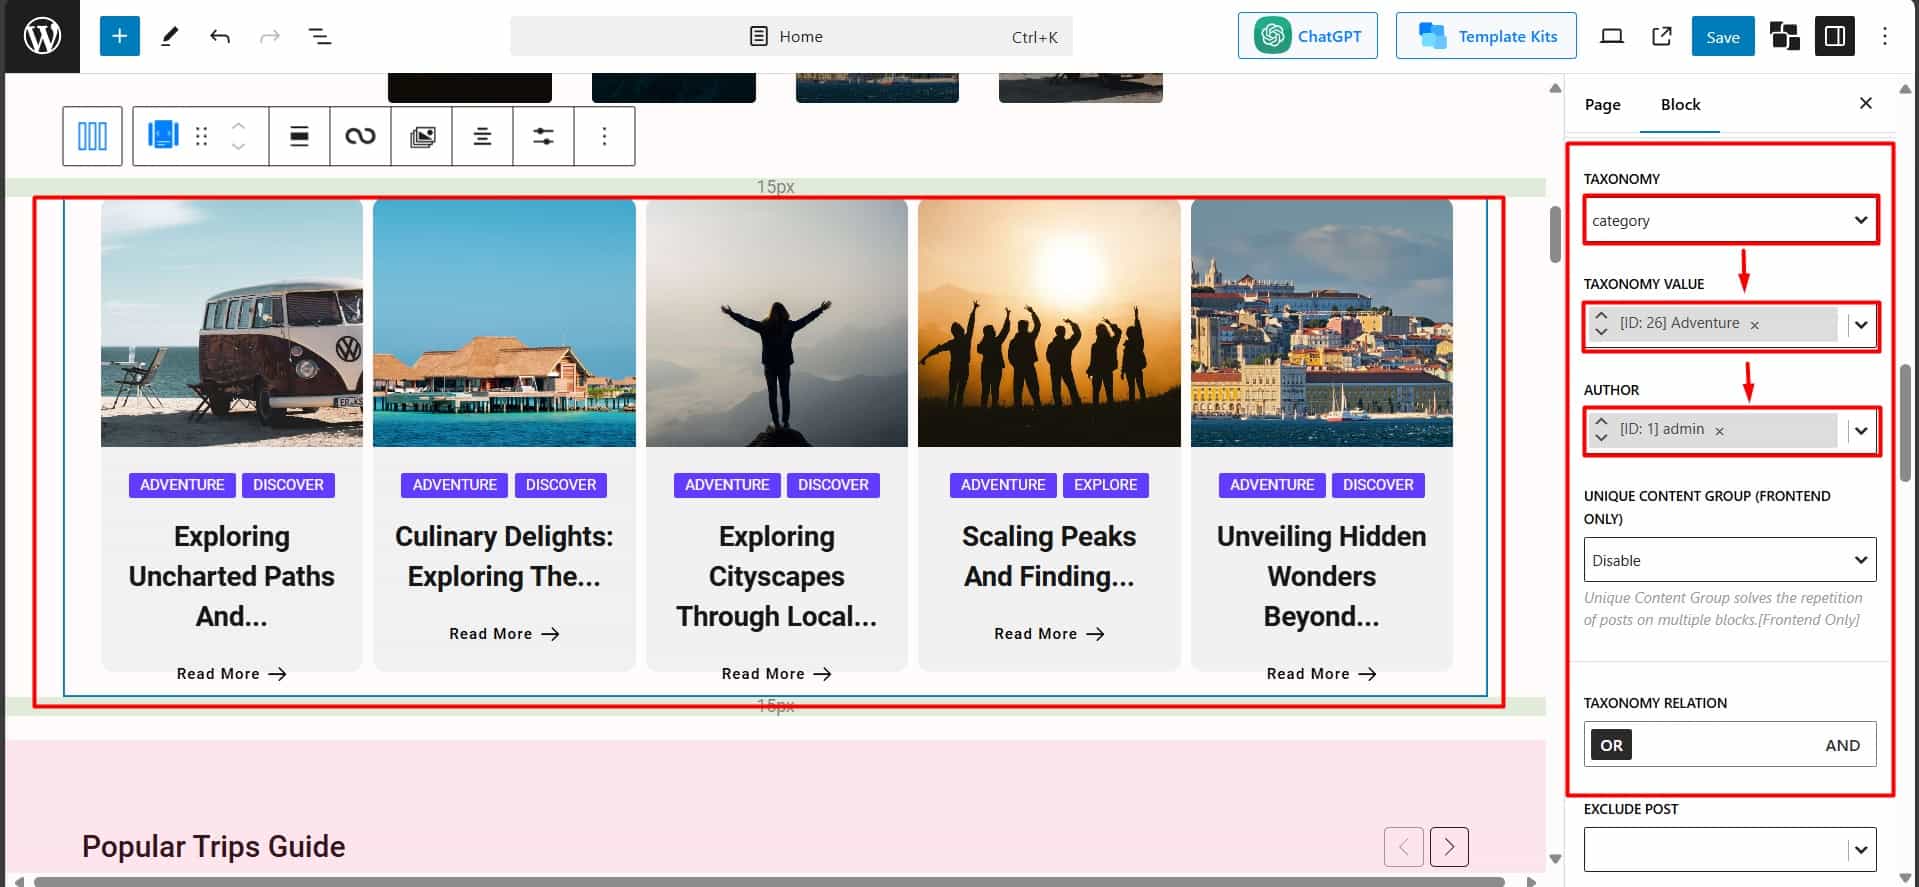Click Read More on Exploring Cityscapes
Viewport: 1919px width, 887px height.
[x=776, y=674]
